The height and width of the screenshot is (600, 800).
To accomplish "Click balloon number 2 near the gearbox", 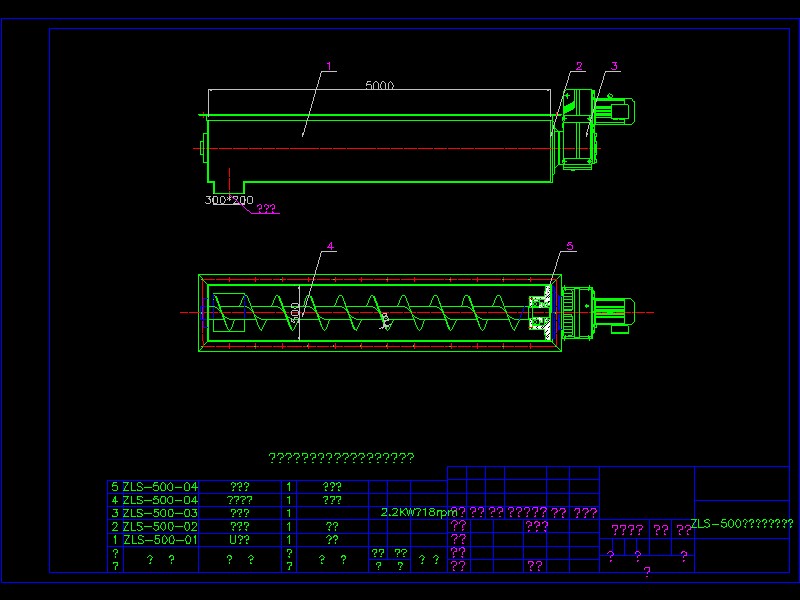I will 579,66.
